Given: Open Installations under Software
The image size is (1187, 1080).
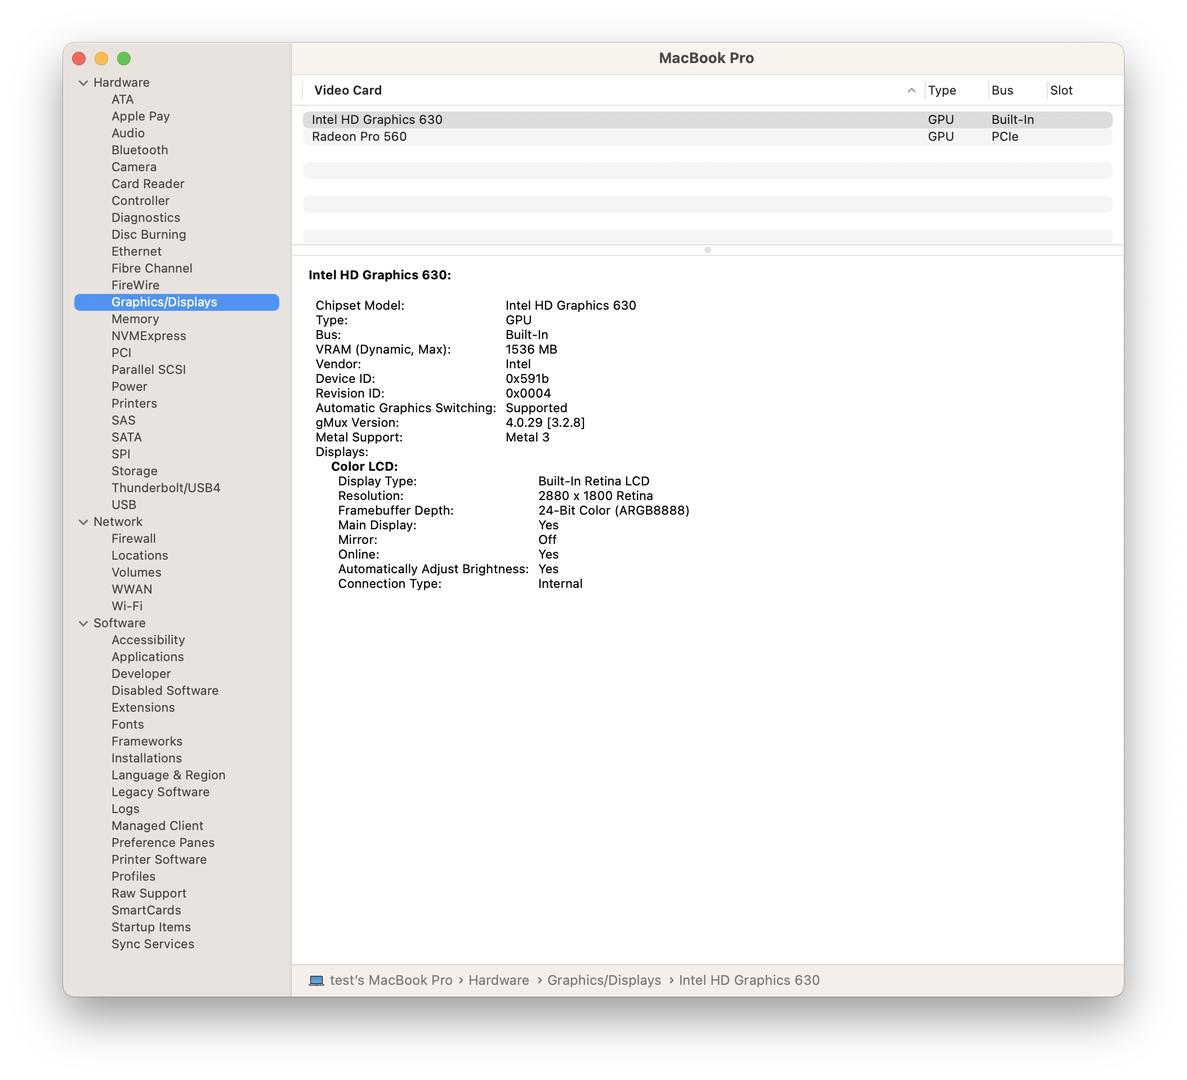Looking at the screenshot, I should 146,758.
